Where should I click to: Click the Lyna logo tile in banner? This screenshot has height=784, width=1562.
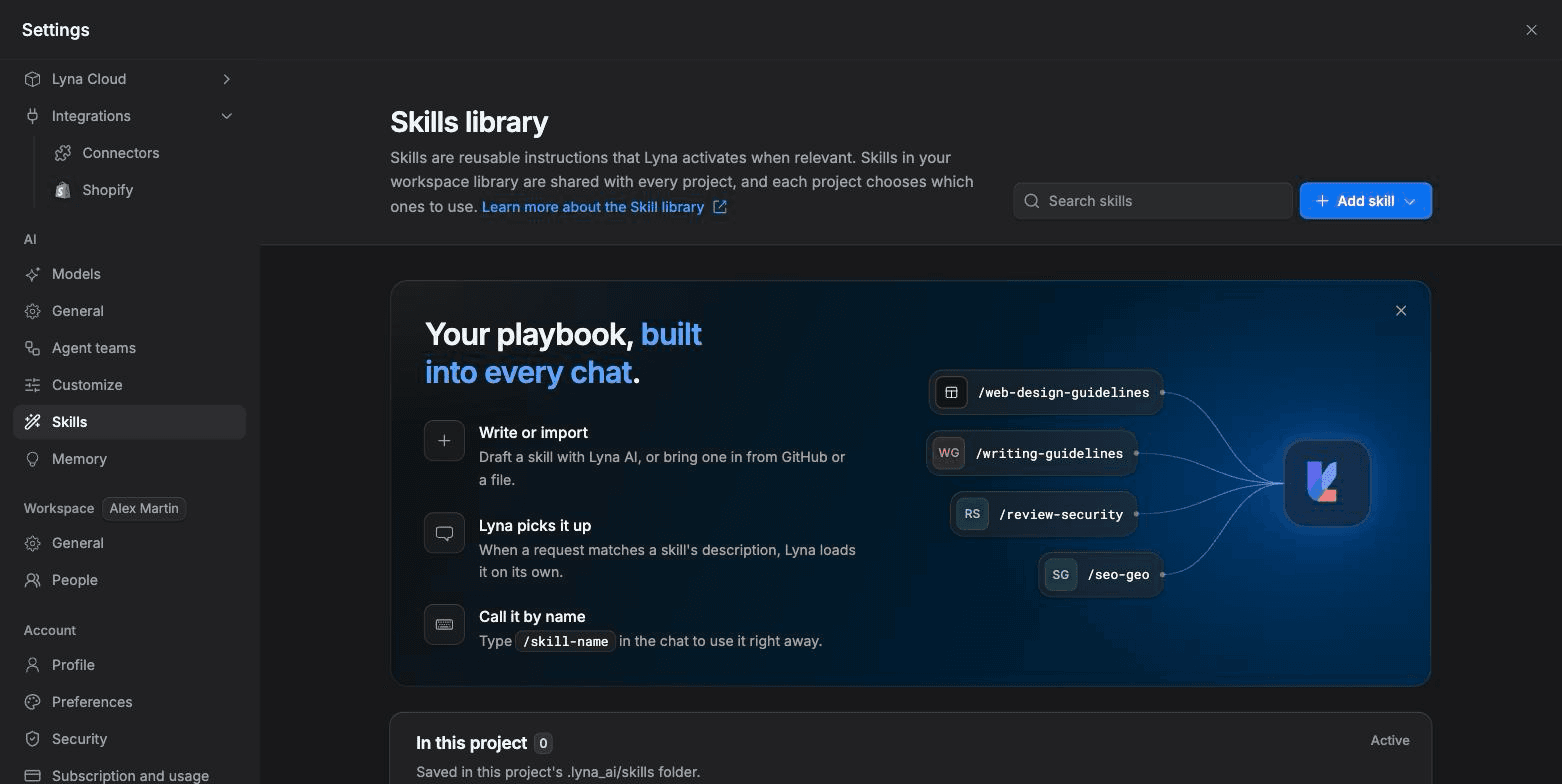(x=1327, y=483)
